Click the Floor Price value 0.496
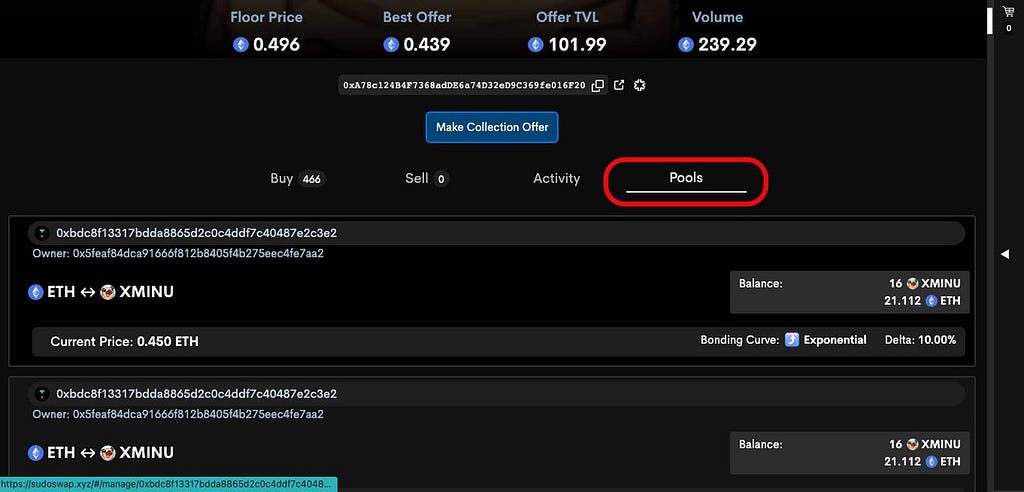Screen dimensions: 1024x492 pos(276,44)
